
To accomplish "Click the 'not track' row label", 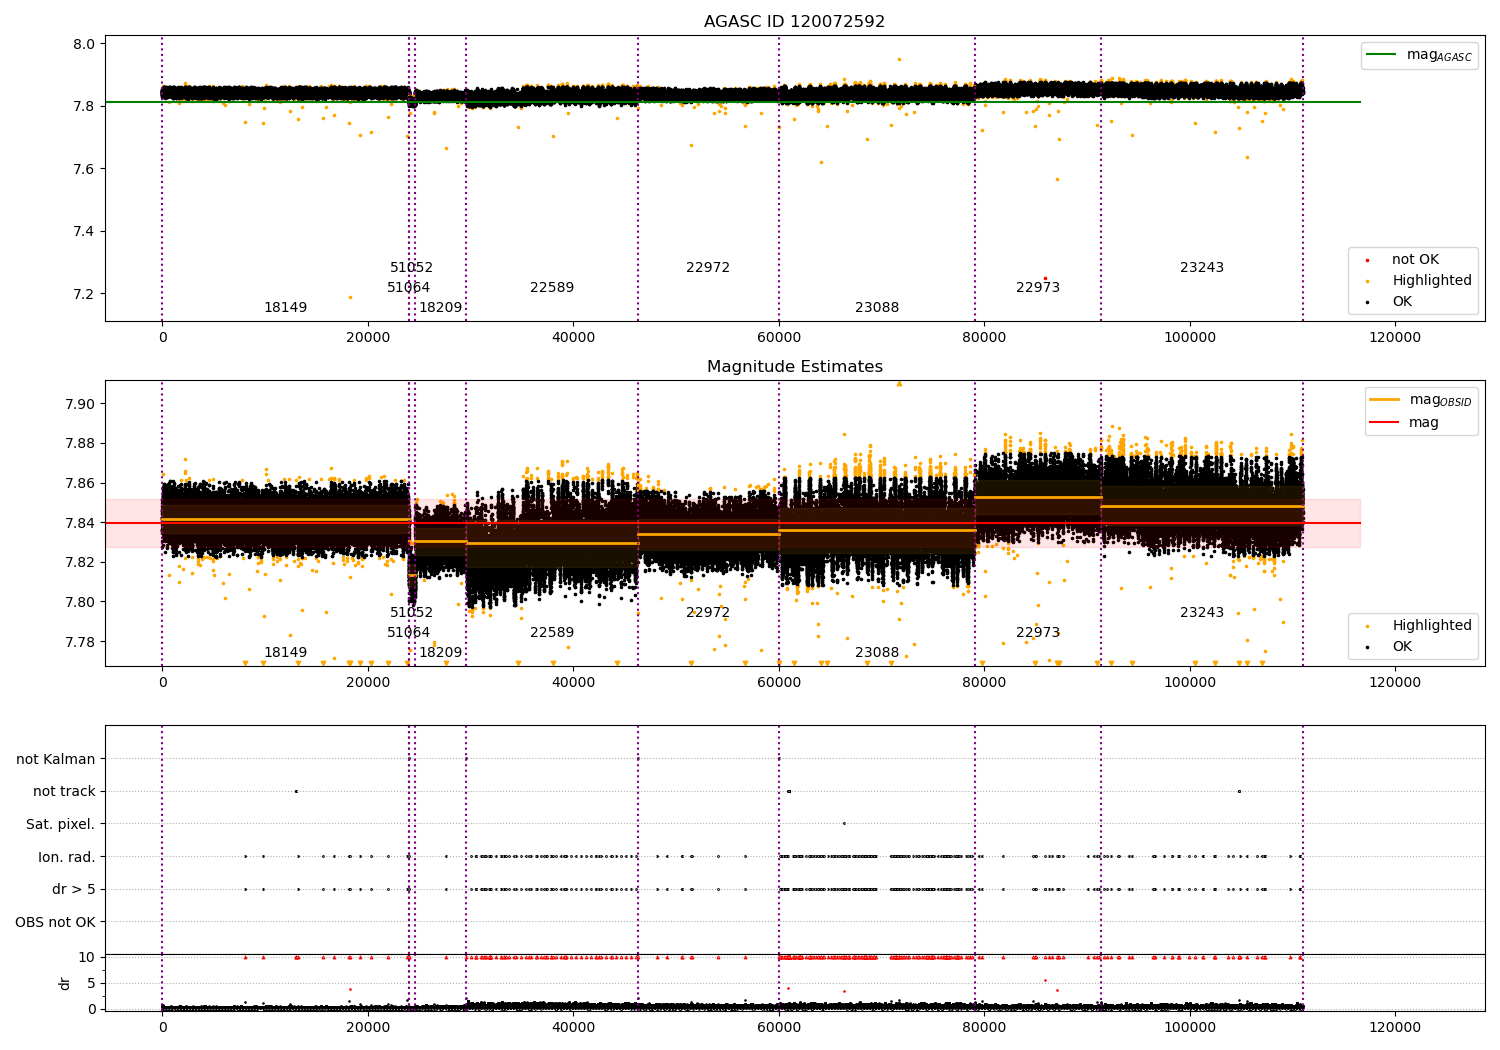I will 64,792.
